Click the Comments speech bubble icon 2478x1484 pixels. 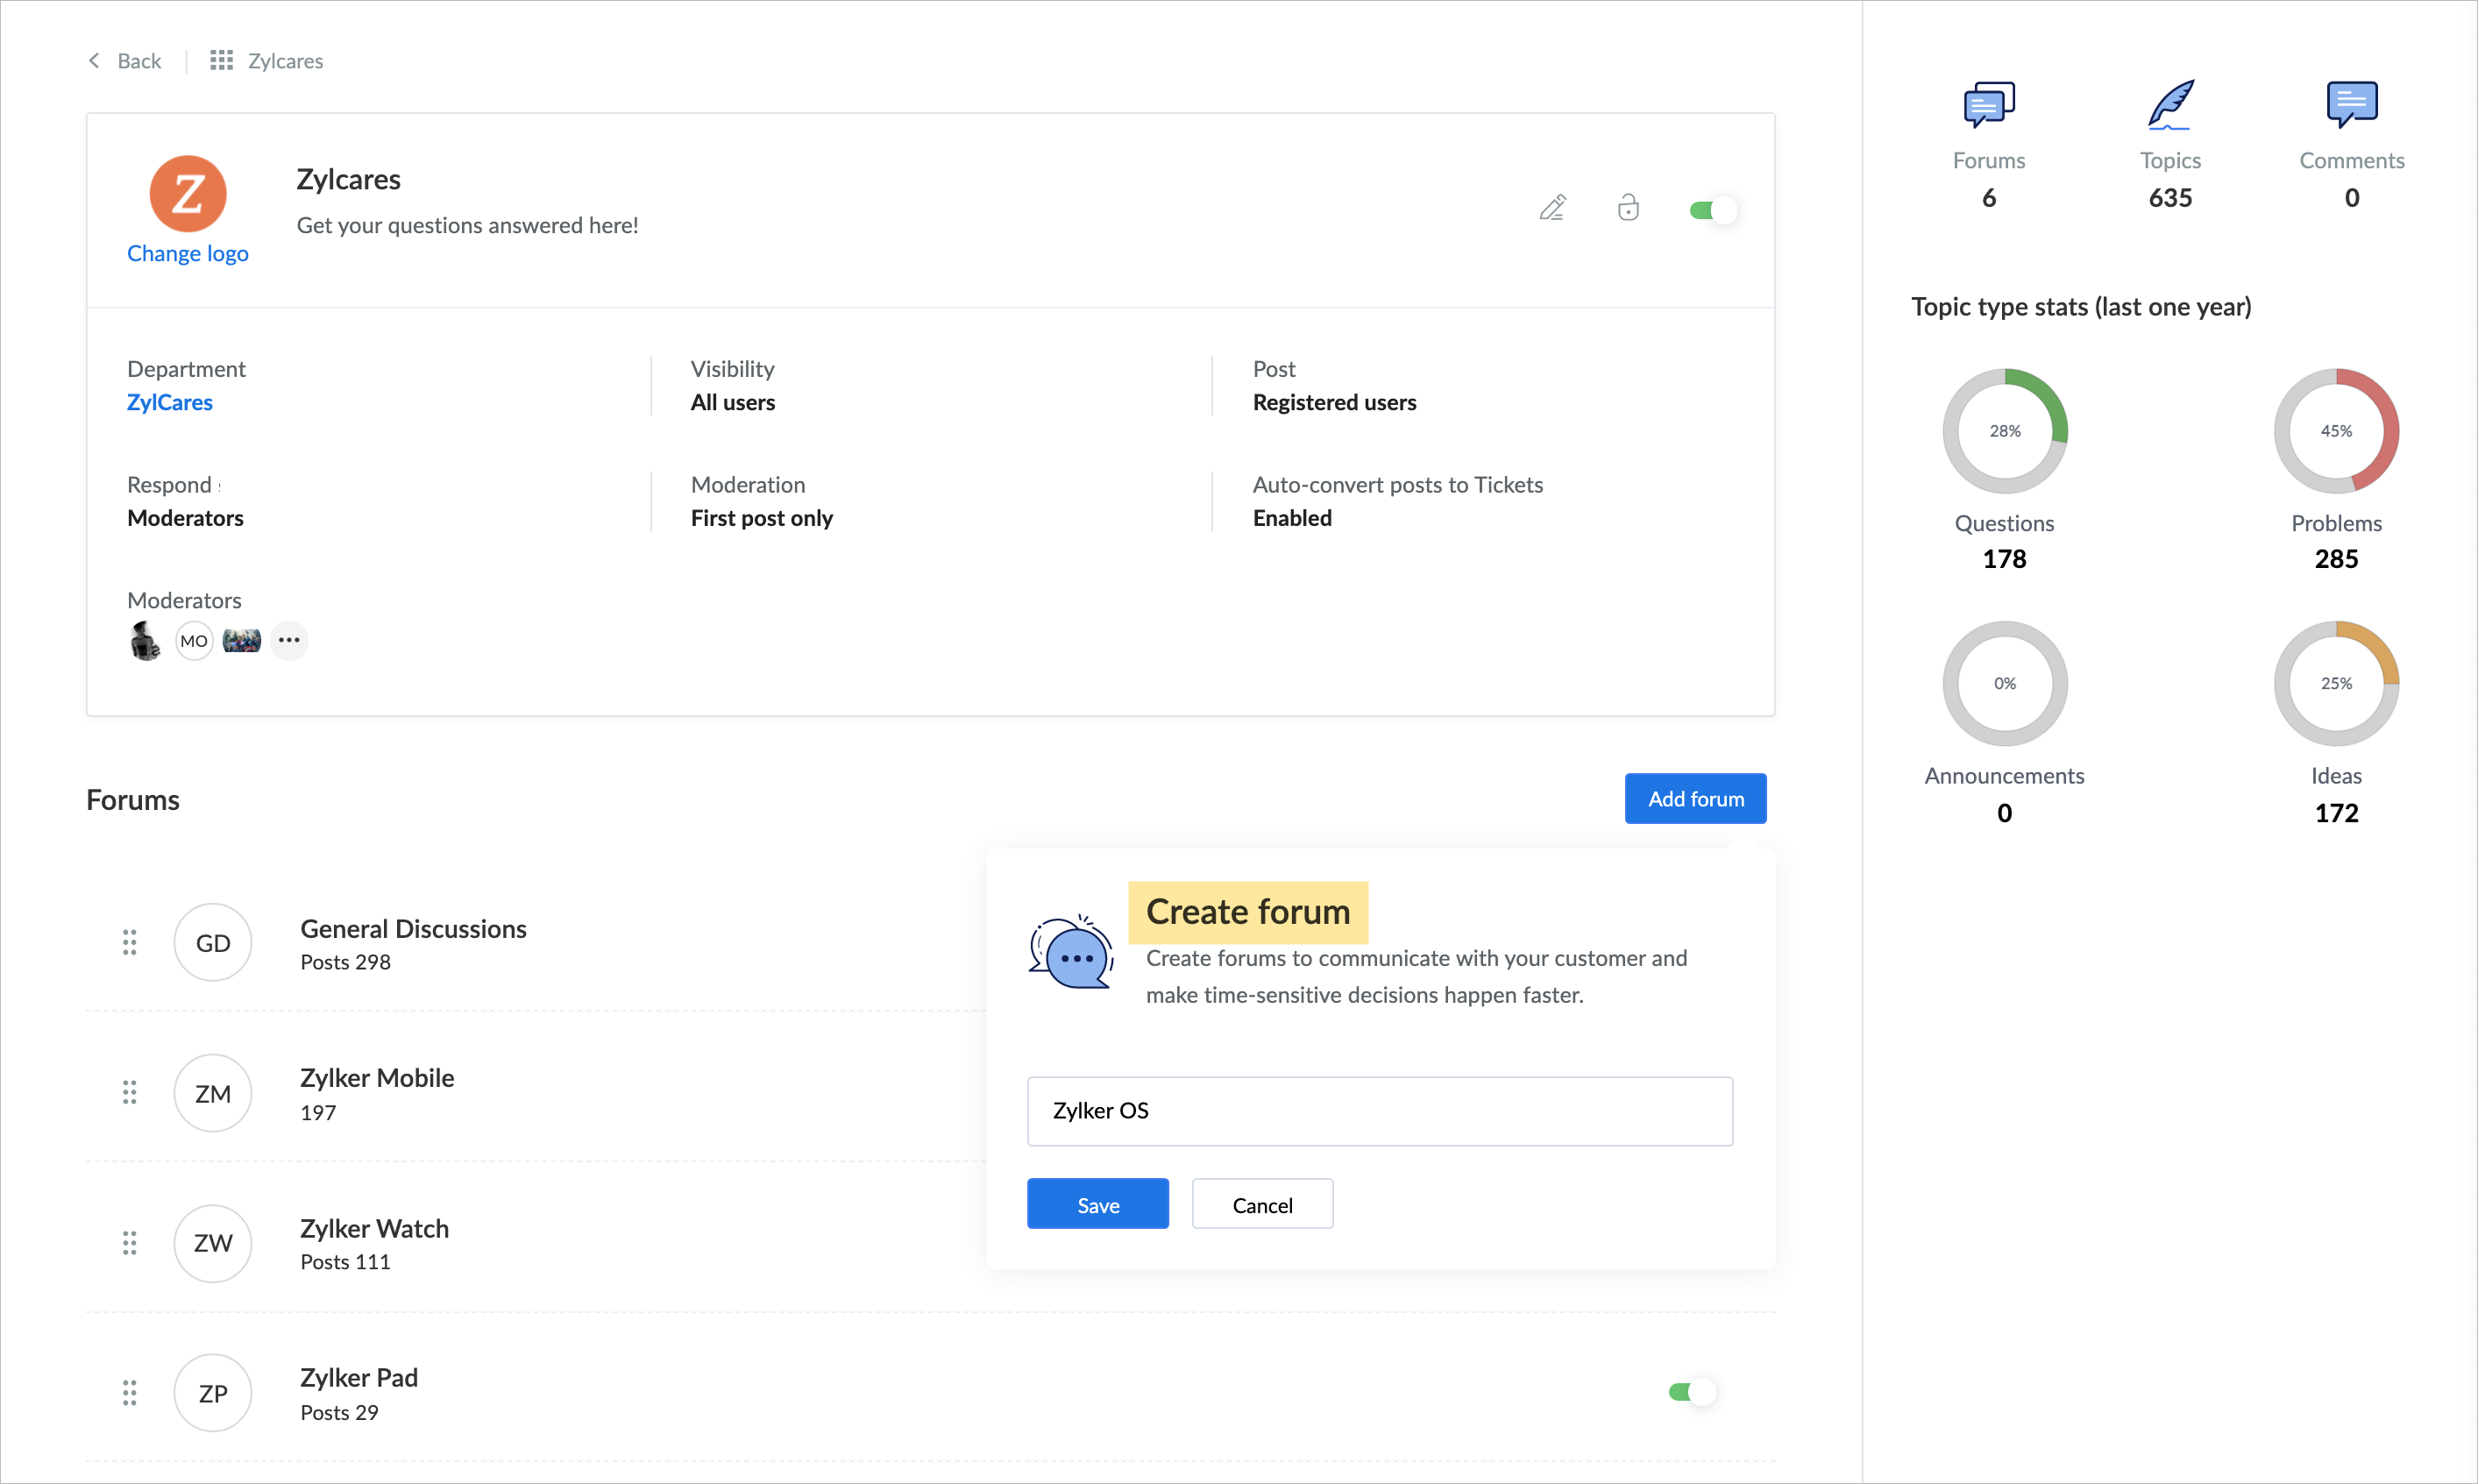2351,105
